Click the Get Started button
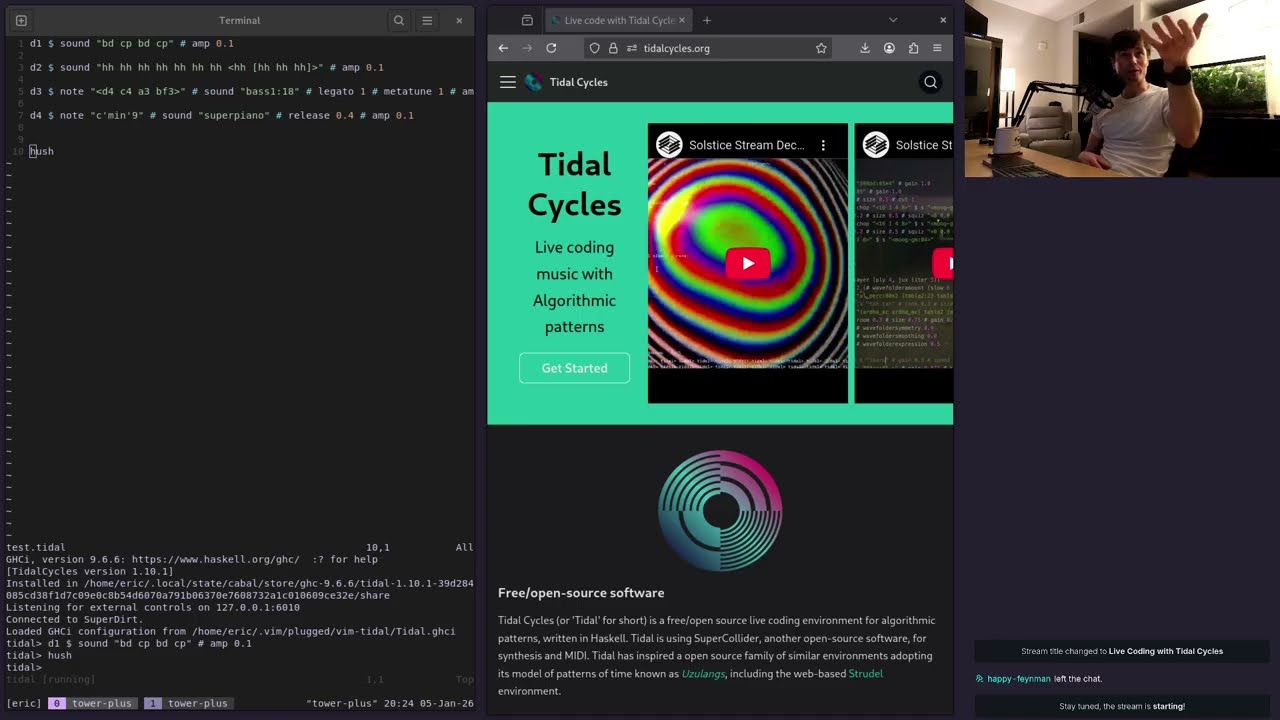 (x=574, y=368)
